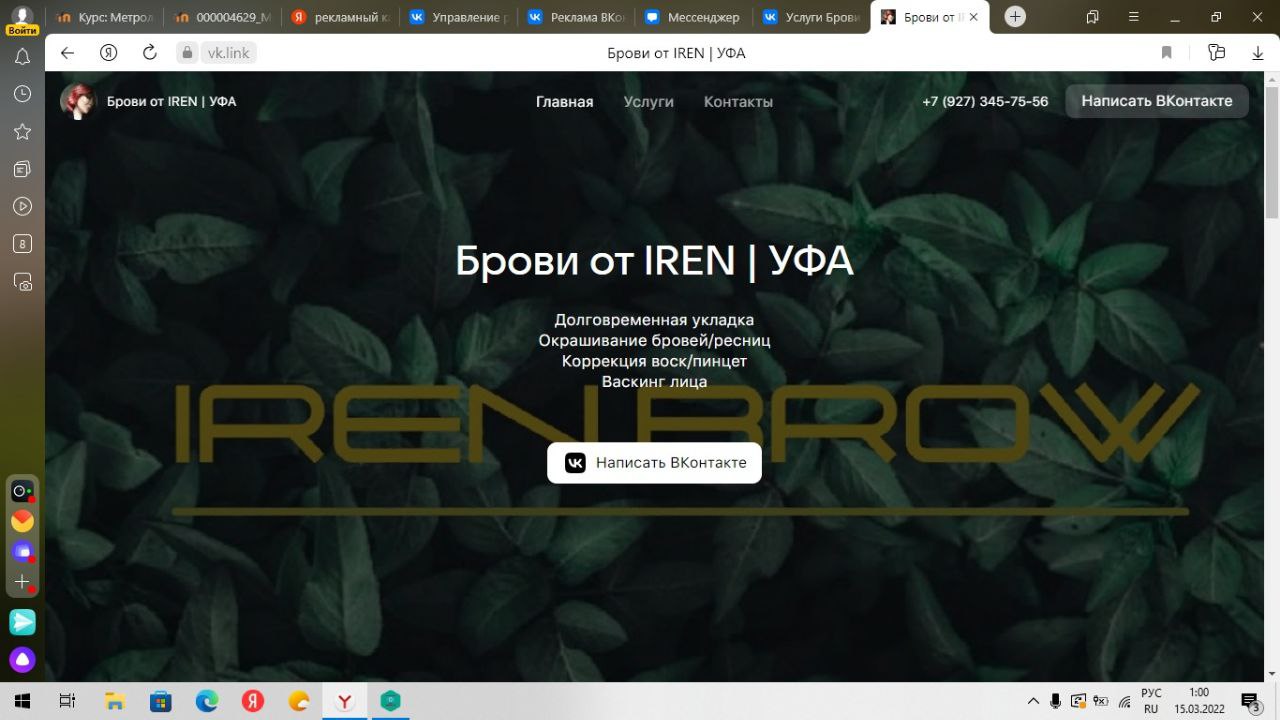Click the Войти profile avatar
This screenshot has height=720, width=1280.
click(21, 20)
